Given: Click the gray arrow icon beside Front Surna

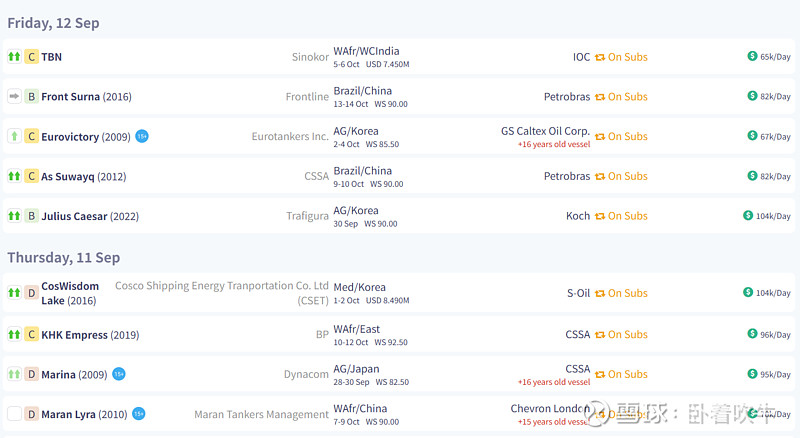Looking at the screenshot, I should pyautogui.click(x=14, y=97).
